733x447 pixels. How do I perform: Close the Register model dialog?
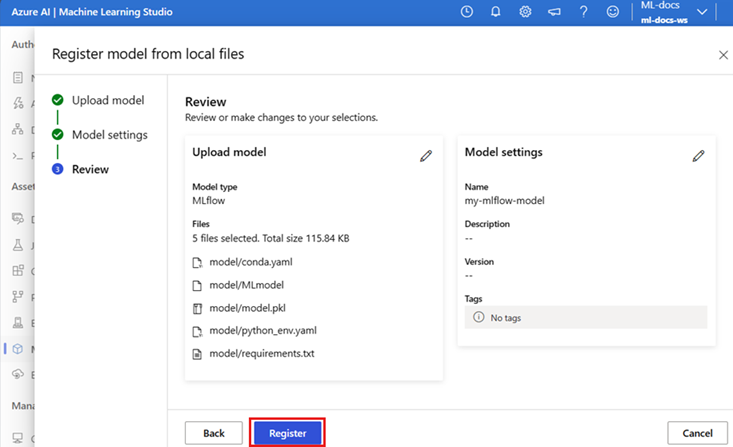click(723, 55)
